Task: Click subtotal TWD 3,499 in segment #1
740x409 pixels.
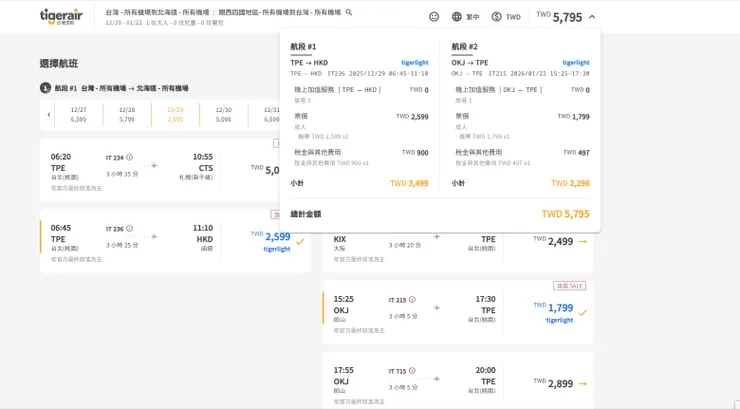Action: (x=409, y=183)
